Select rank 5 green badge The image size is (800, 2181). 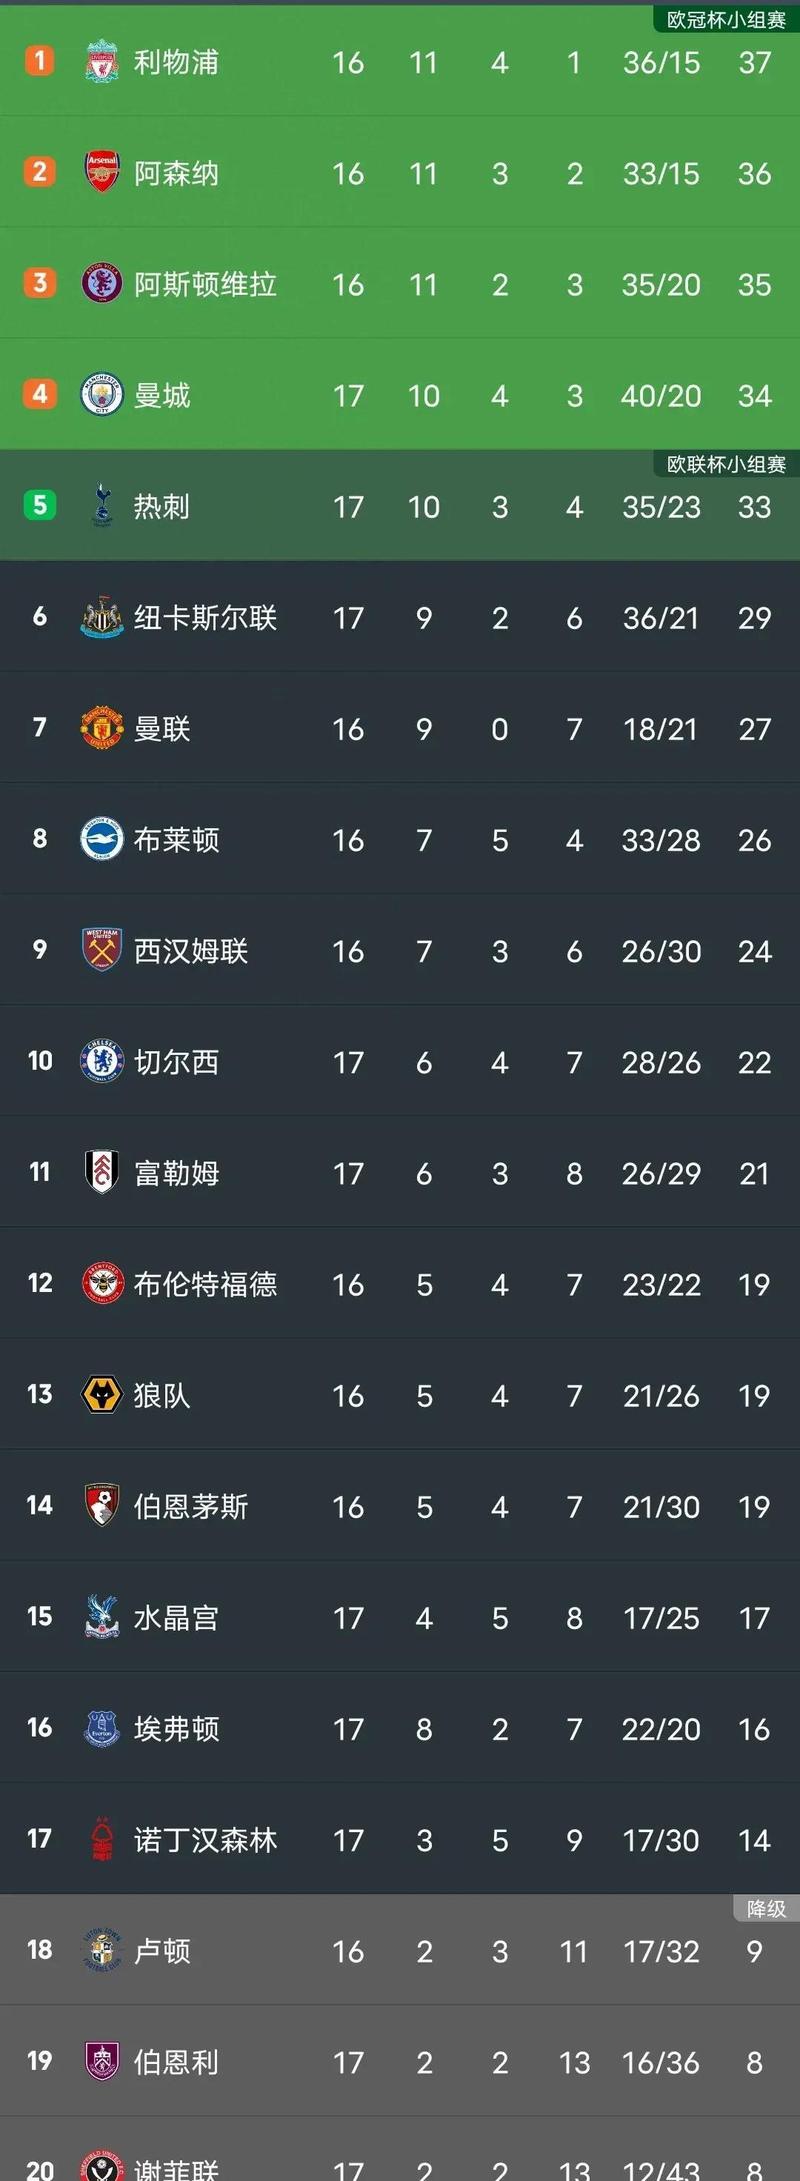(x=39, y=504)
